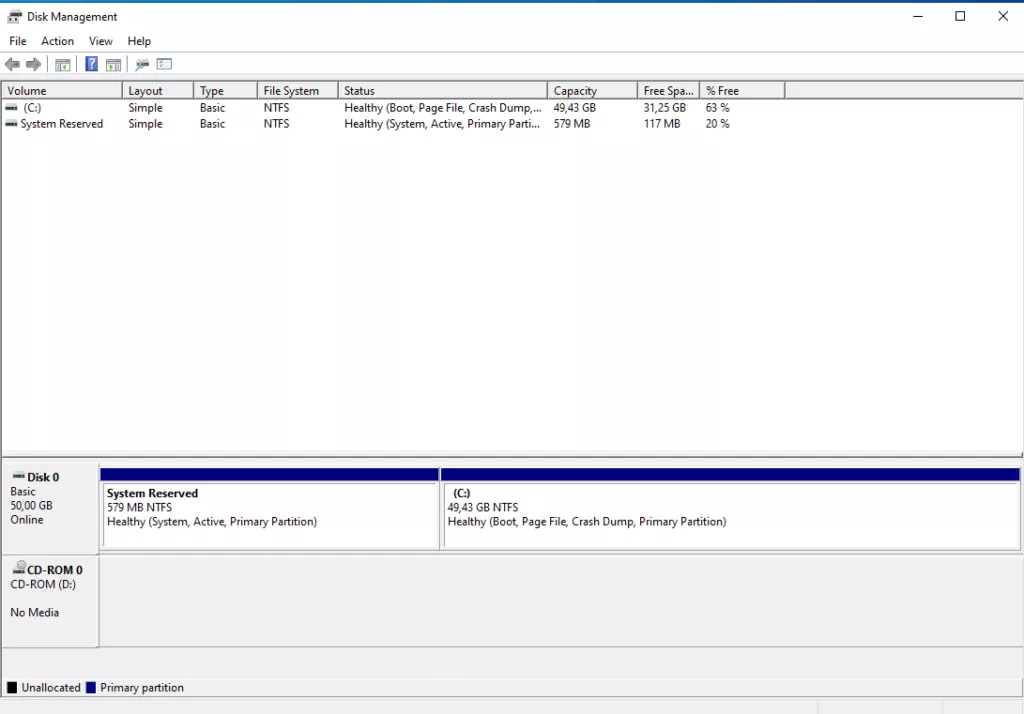This screenshot has height=714, width=1024.
Task: Select the System Reserved partition block on Disk 0
Action: pos(269,515)
